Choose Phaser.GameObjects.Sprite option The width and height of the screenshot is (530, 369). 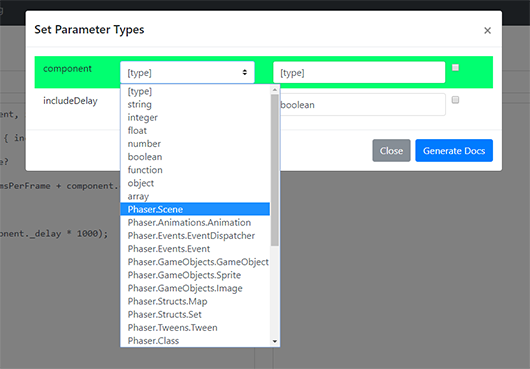click(195, 275)
